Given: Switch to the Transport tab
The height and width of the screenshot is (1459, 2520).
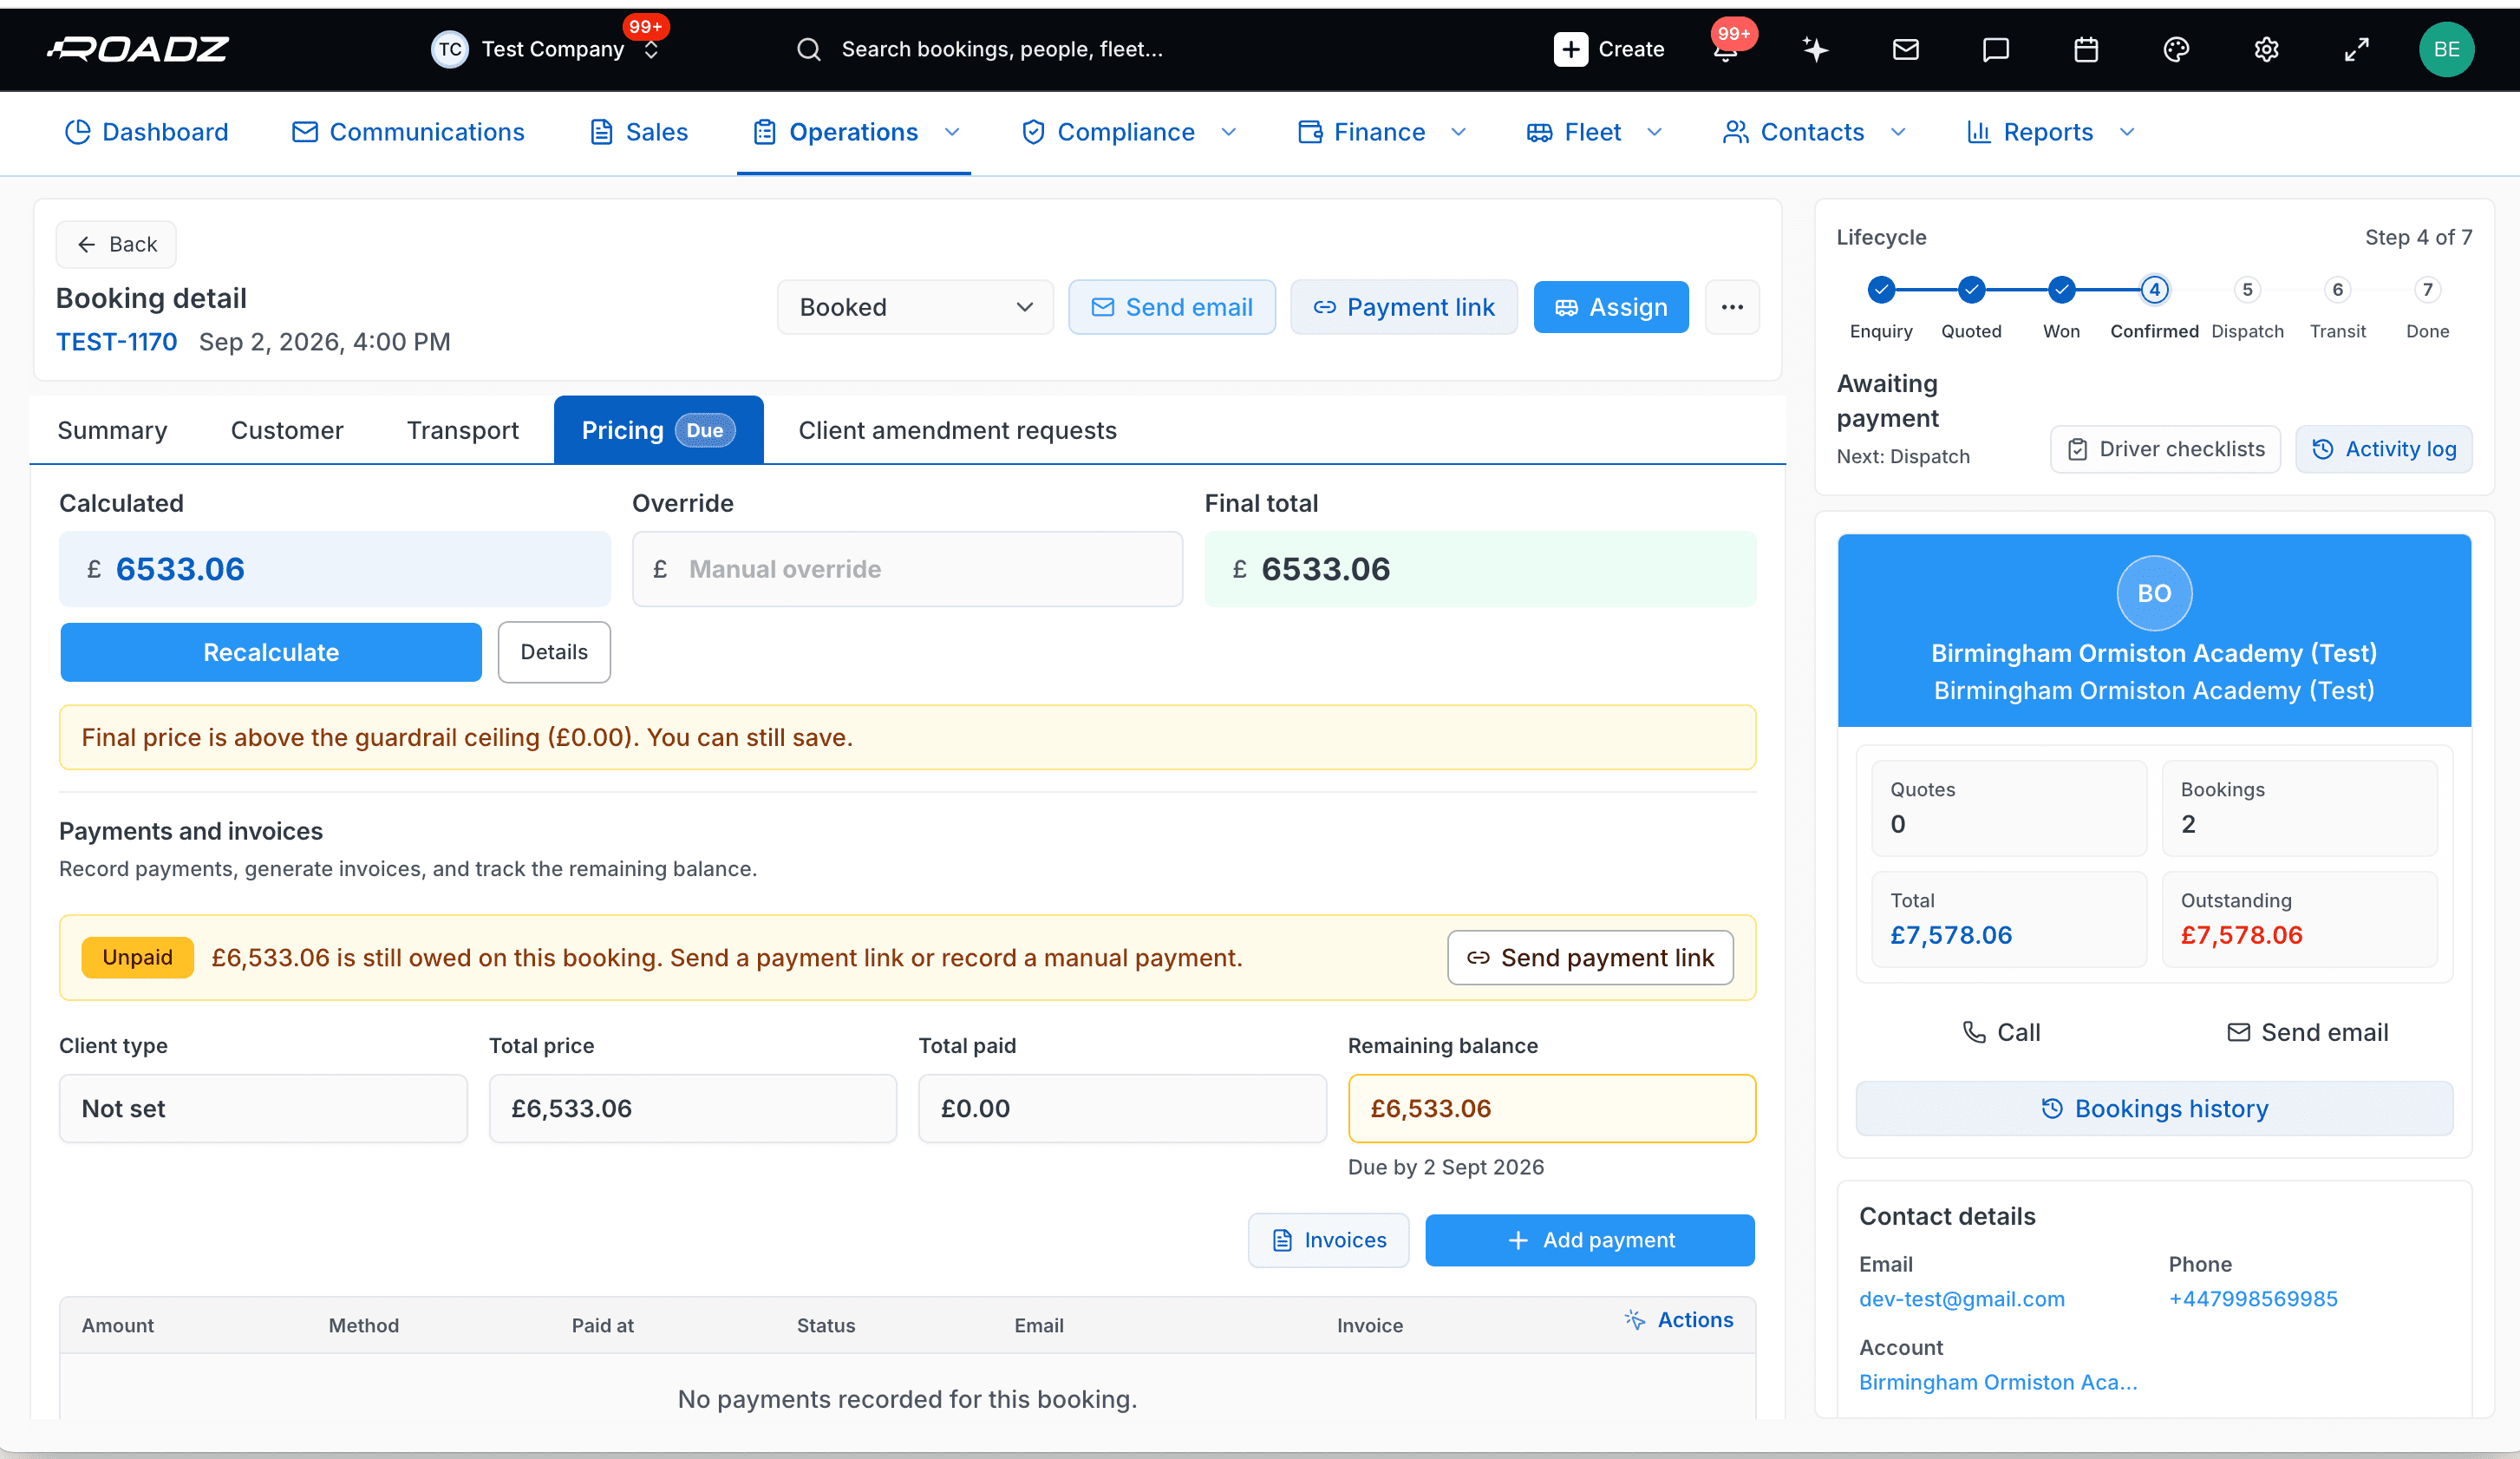Looking at the screenshot, I should coord(463,430).
